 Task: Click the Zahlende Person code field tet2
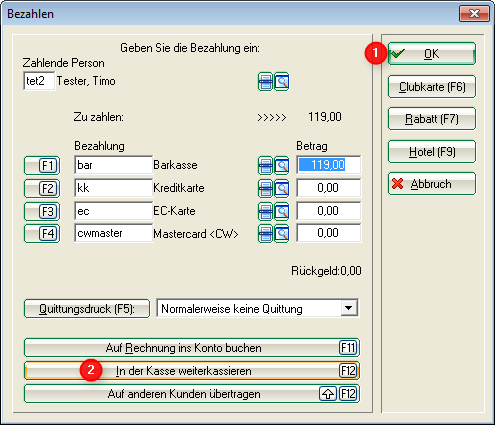(x=39, y=81)
